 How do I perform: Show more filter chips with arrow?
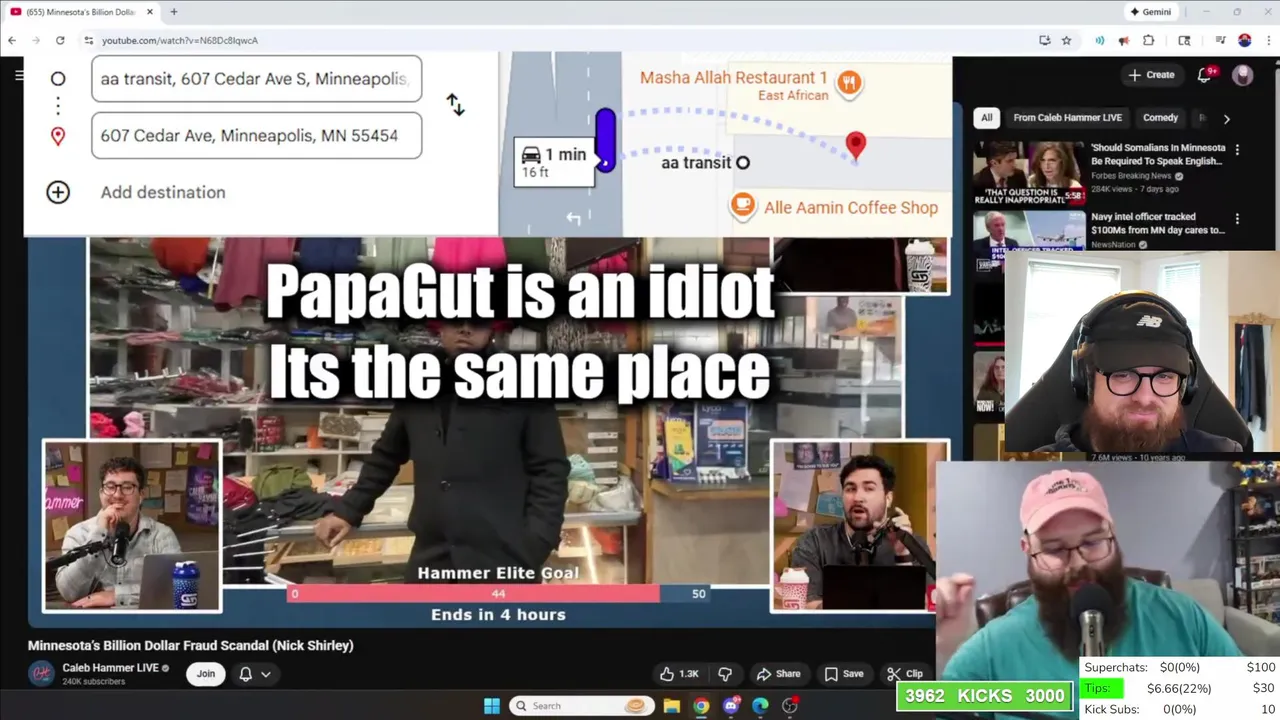coord(1226,118)
